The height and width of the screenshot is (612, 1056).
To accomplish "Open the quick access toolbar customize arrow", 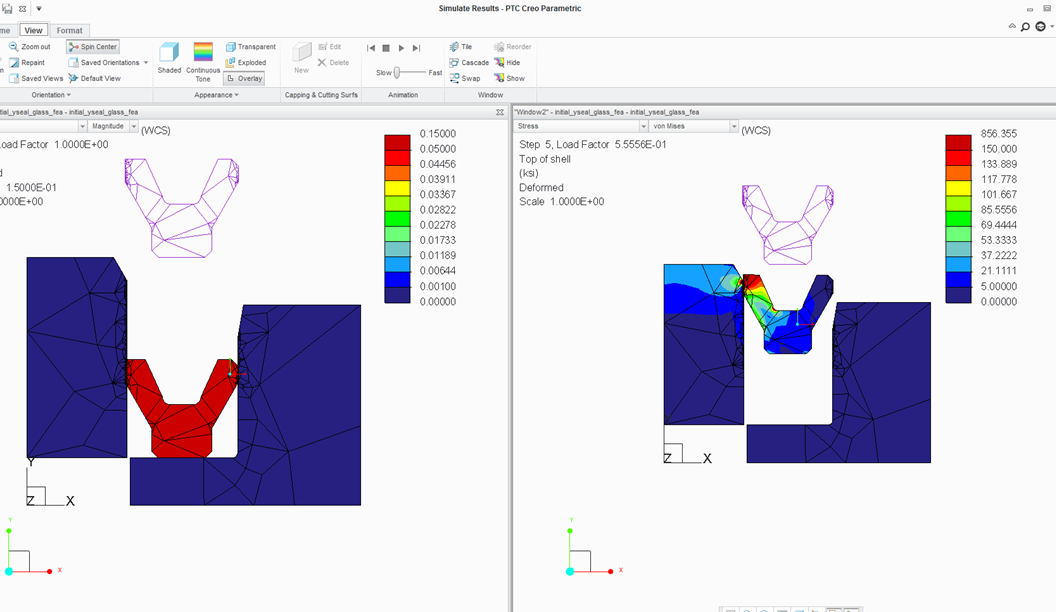I will pos(39,9).
